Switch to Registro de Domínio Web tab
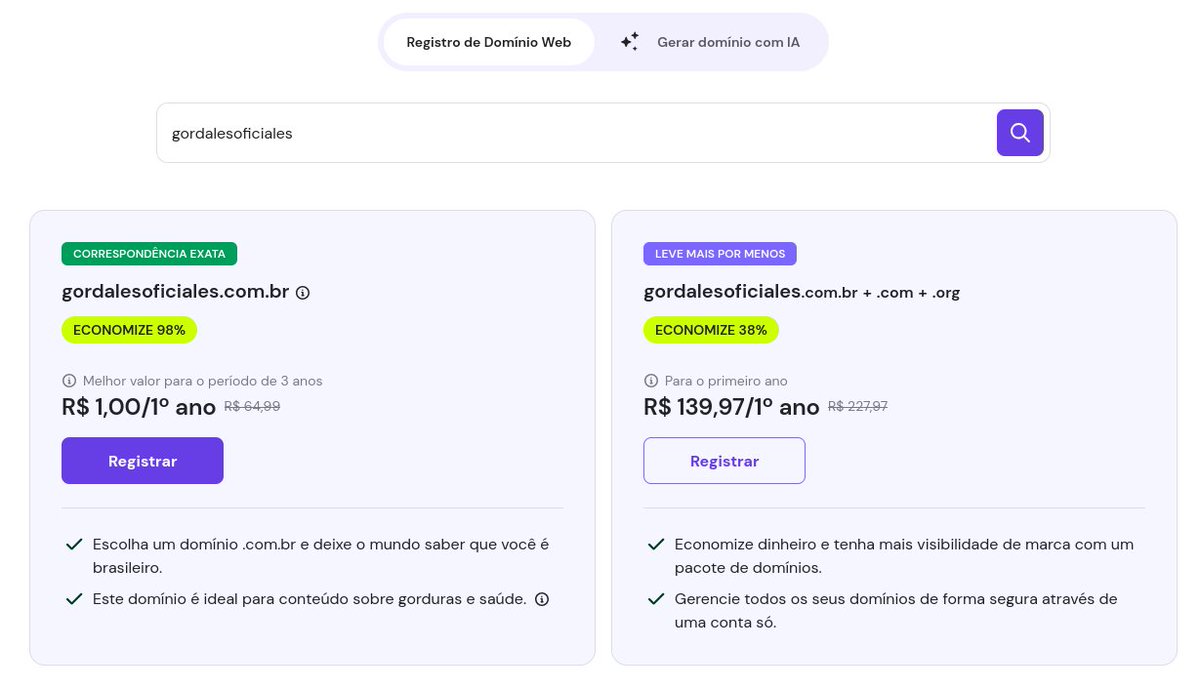 489,42
